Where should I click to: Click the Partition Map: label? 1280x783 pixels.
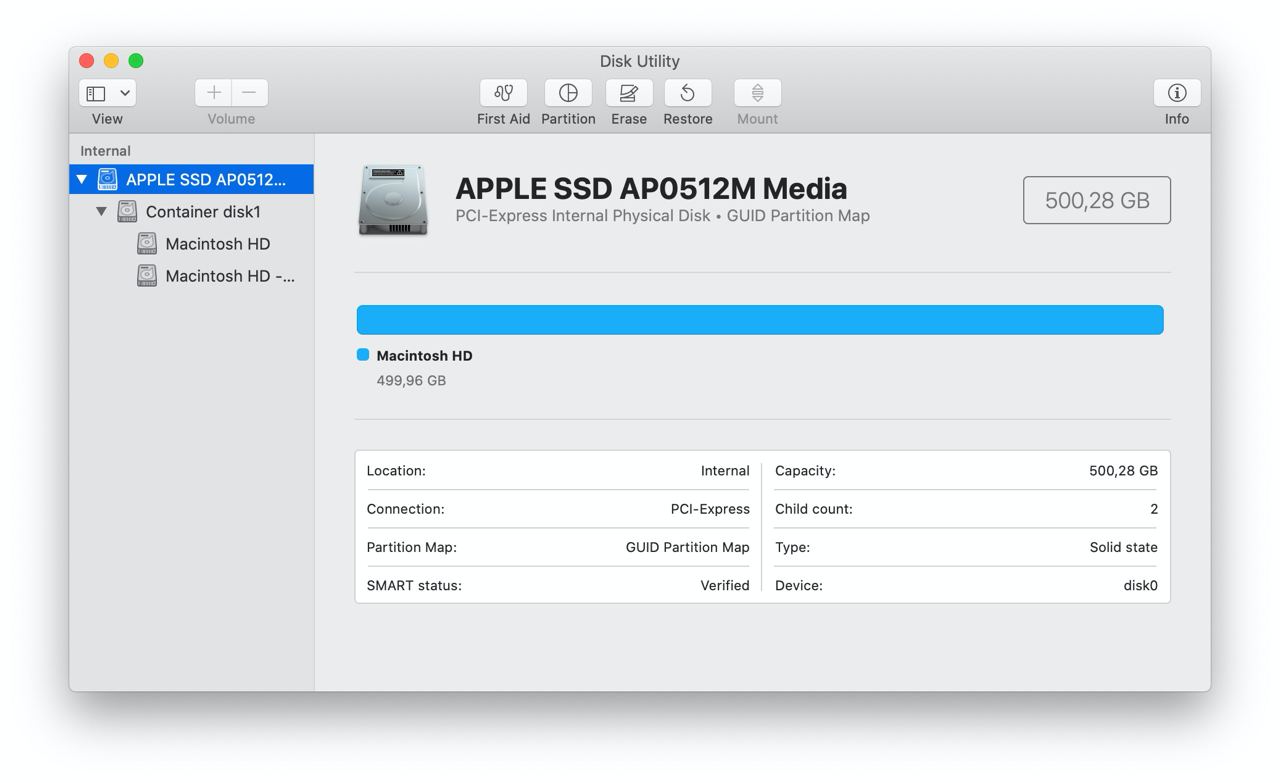click(x=411, y=547)
